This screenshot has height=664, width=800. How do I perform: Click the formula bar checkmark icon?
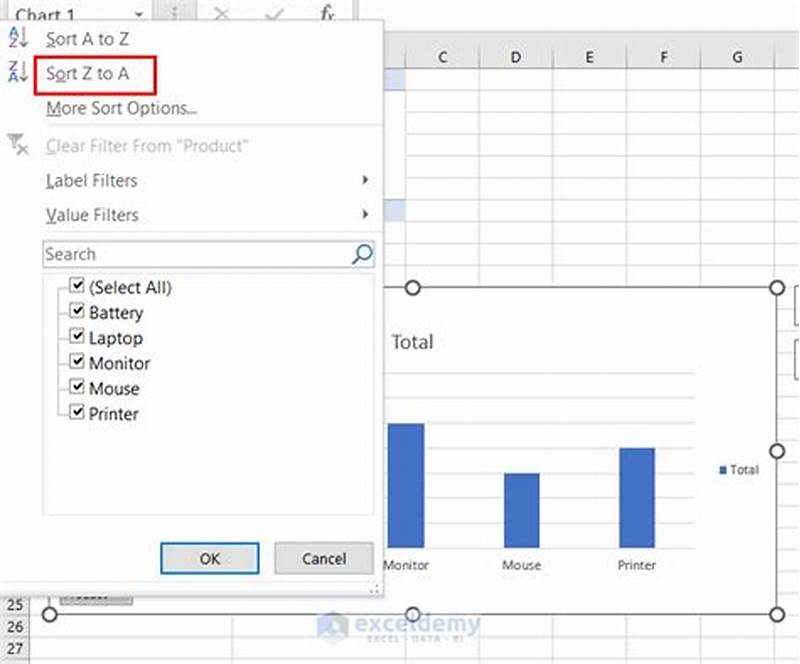point(272,14)
